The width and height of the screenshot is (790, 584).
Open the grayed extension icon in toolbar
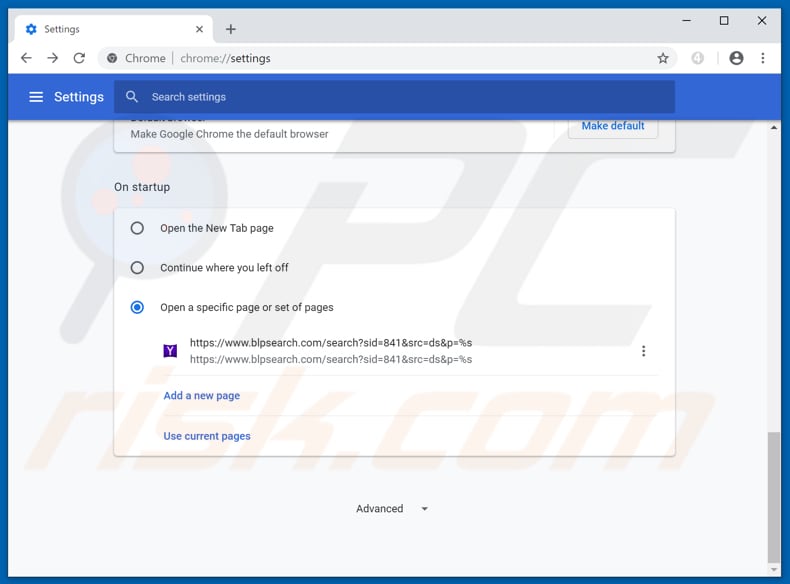point(697,58)
